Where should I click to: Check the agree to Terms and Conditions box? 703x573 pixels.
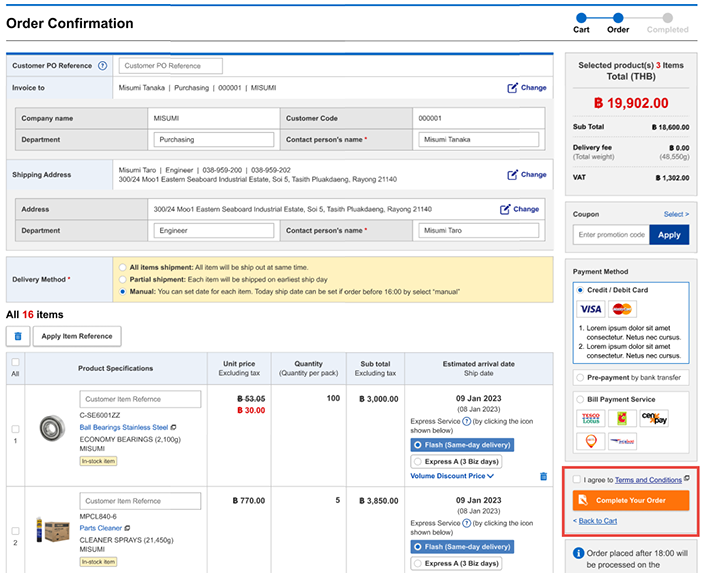click(x=578, y=480)
